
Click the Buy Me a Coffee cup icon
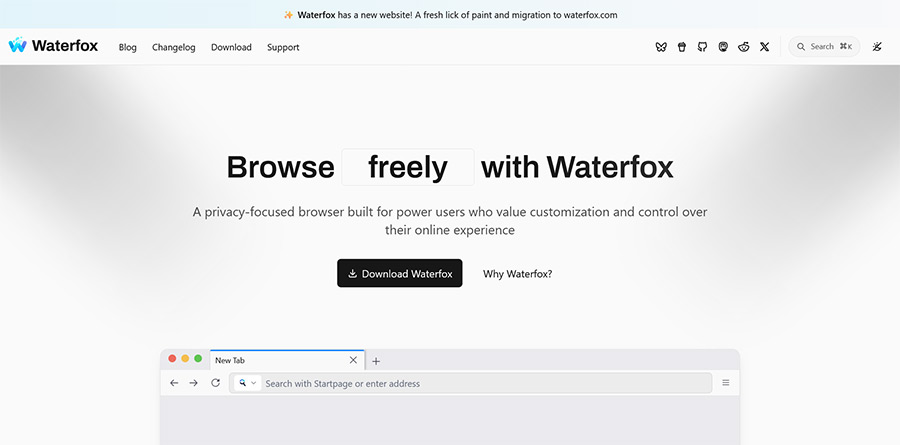(682, 47)
